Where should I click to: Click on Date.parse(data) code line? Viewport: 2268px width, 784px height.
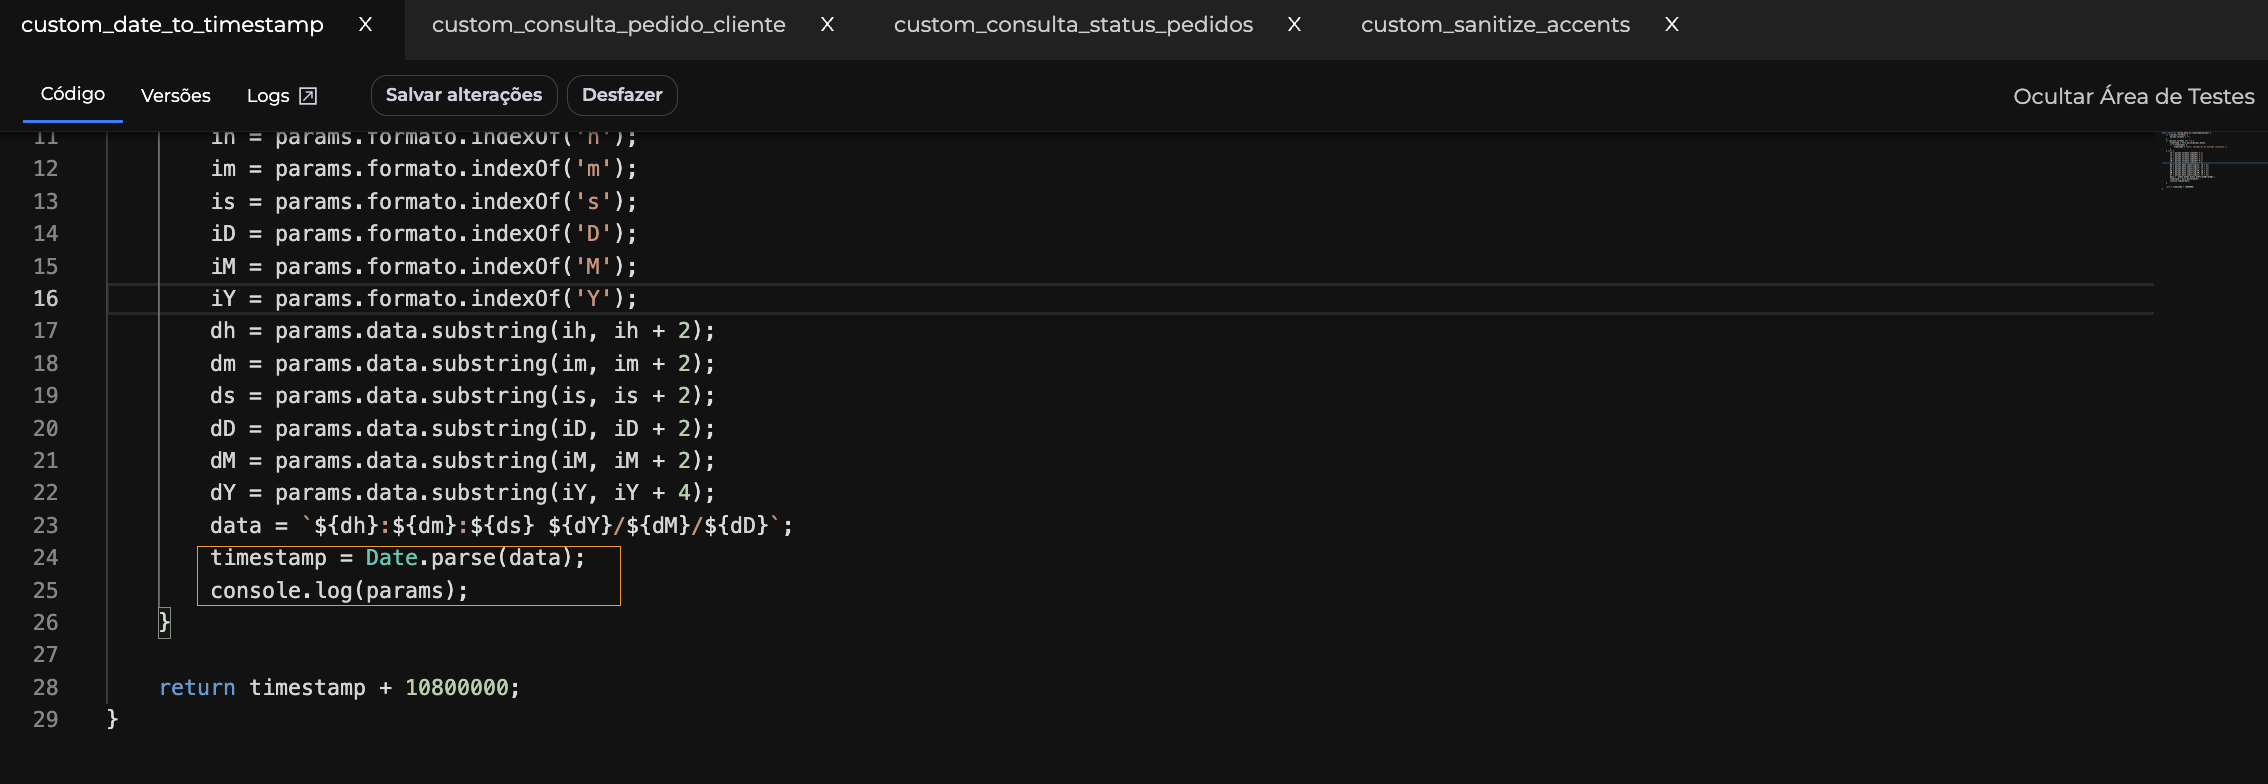pyautogui.click(x=397, y=558)
